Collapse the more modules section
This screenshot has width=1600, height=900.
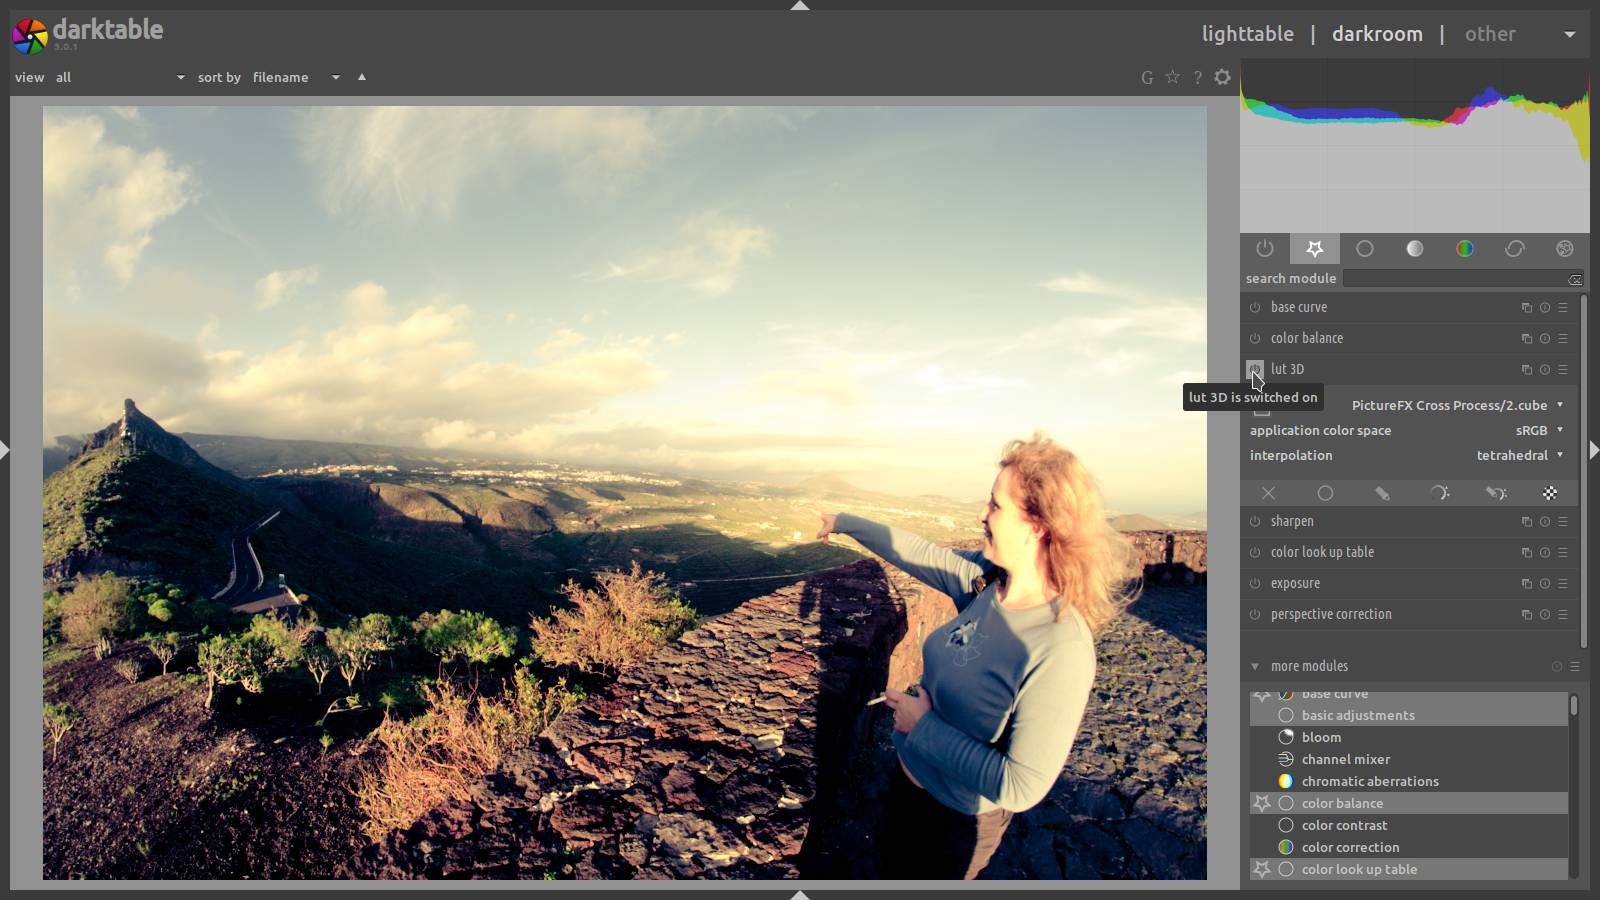click(x=1255, y=666)
